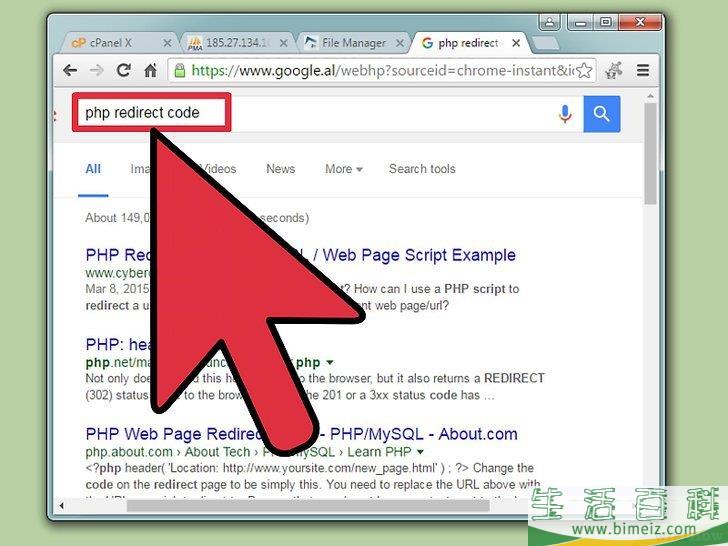728x546 pixels.
Task: Maximize the Chrome window
Action: [x=605, y=22]
